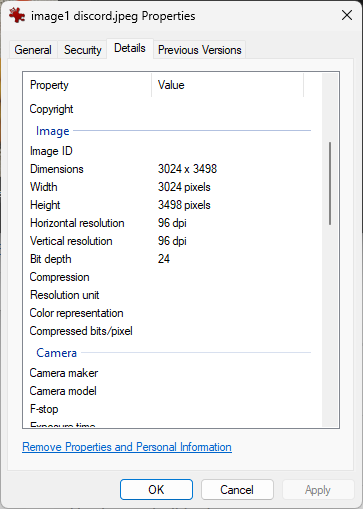Select the Width property row
This screenshot has width=363, height=509.
(170, 187)
